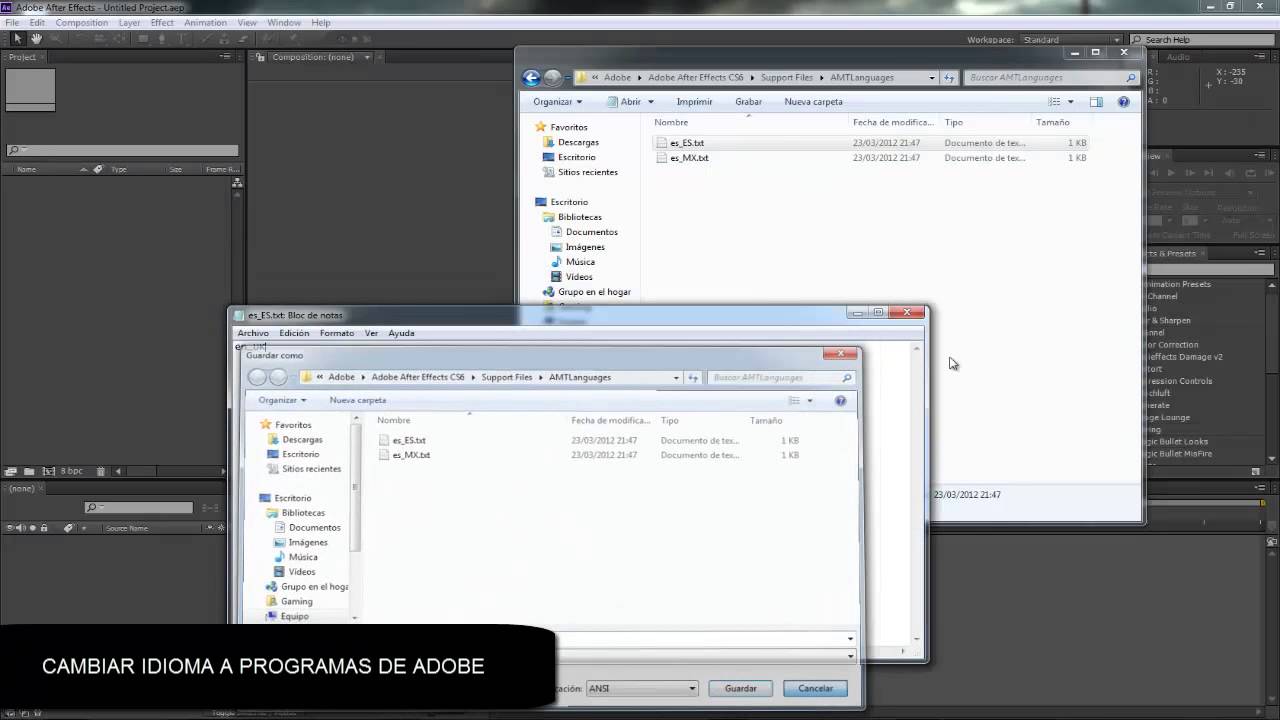Screen dimensions: 1280x720
Task: Open the Composition menu in After Effects
Action: coord(82,22)
